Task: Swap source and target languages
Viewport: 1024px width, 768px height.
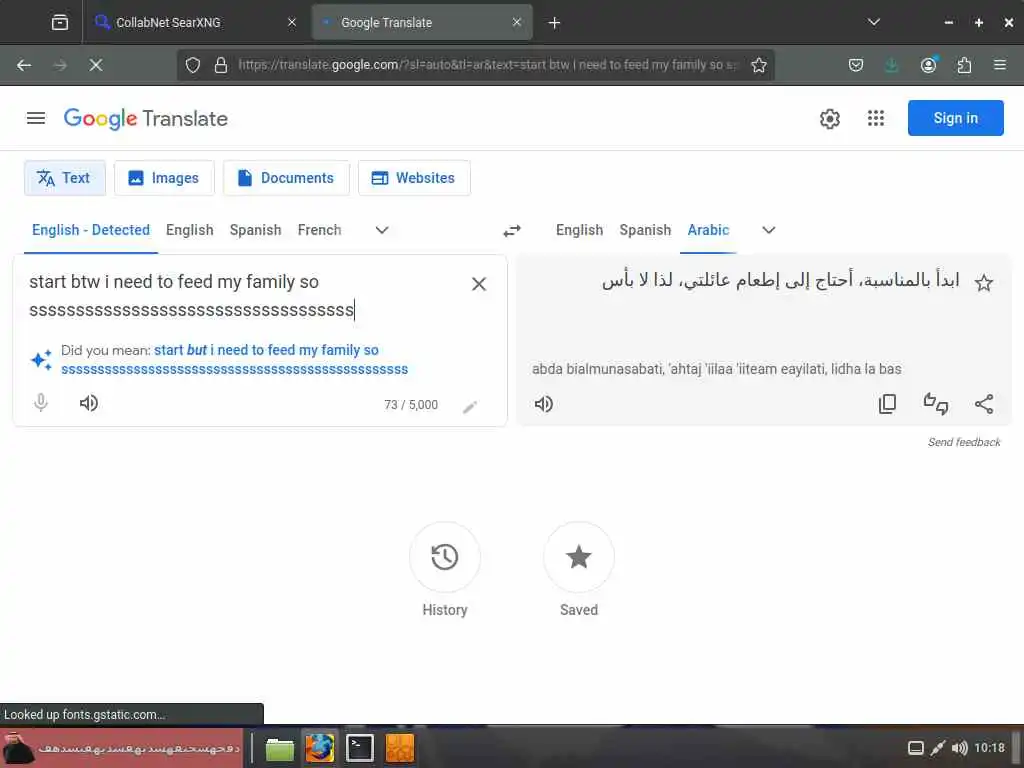Action: click(512, 231)
